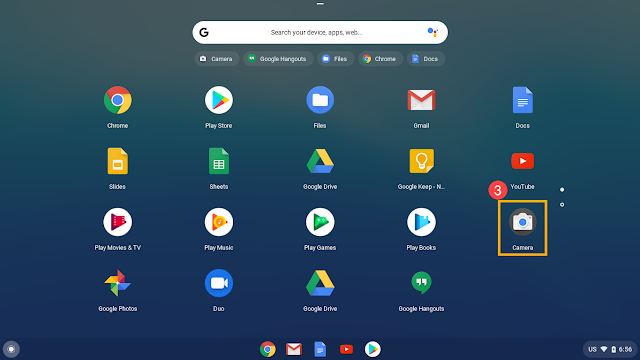
Task: Open the status tray showing time 6:56
Action: 610,349
